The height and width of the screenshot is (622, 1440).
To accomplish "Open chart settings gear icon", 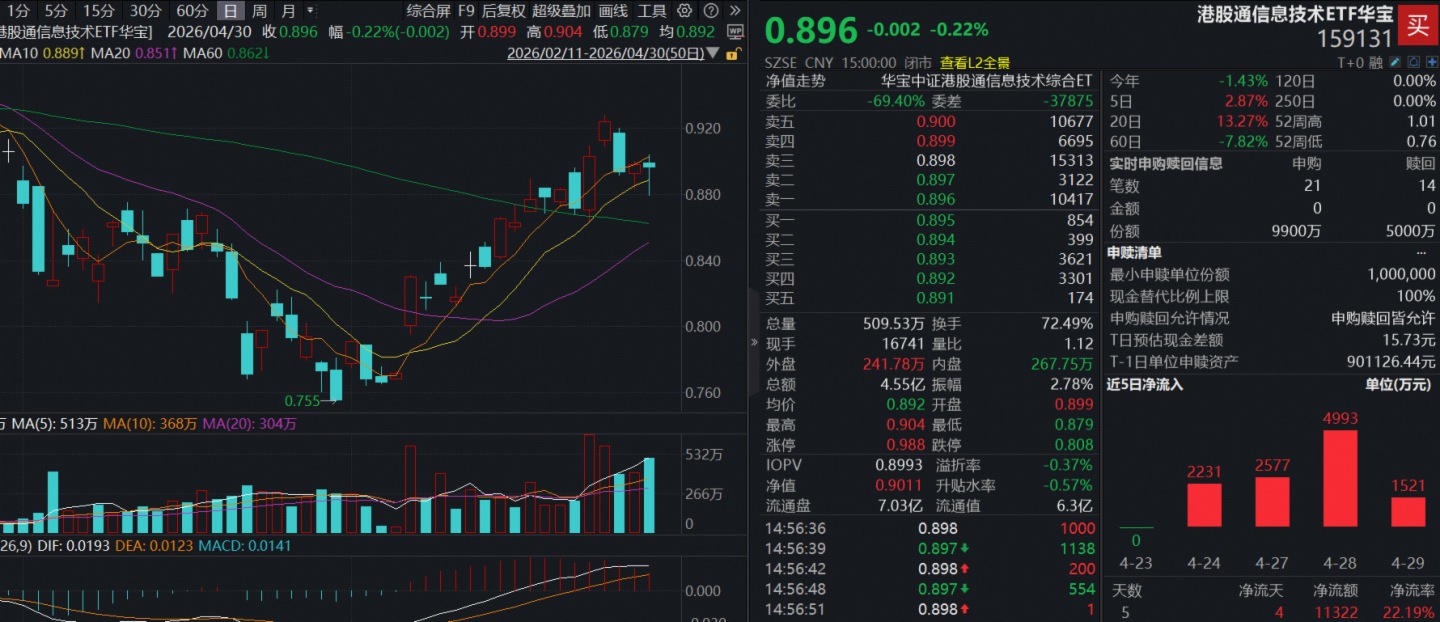I will [x=684, y=11].
